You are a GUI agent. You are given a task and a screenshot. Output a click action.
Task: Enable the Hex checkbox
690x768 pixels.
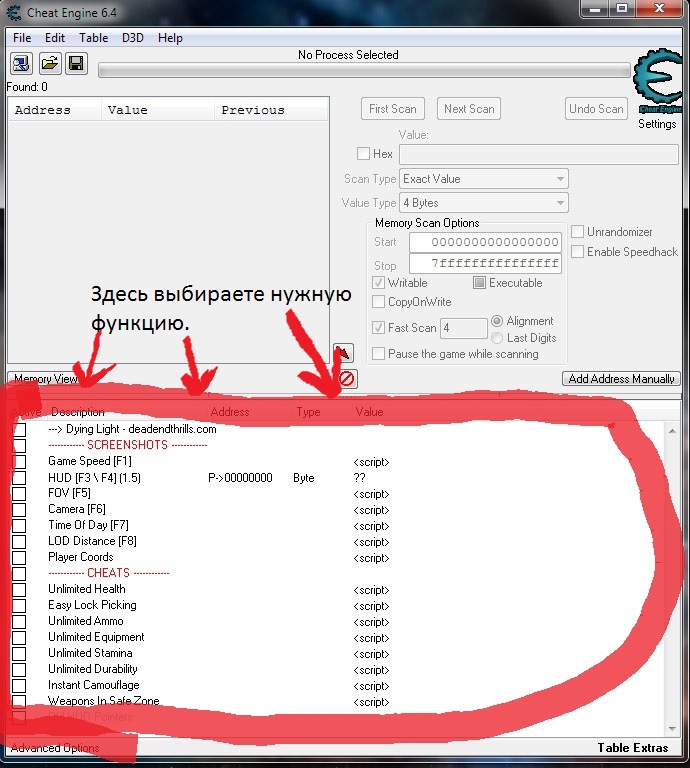(364, 154)
